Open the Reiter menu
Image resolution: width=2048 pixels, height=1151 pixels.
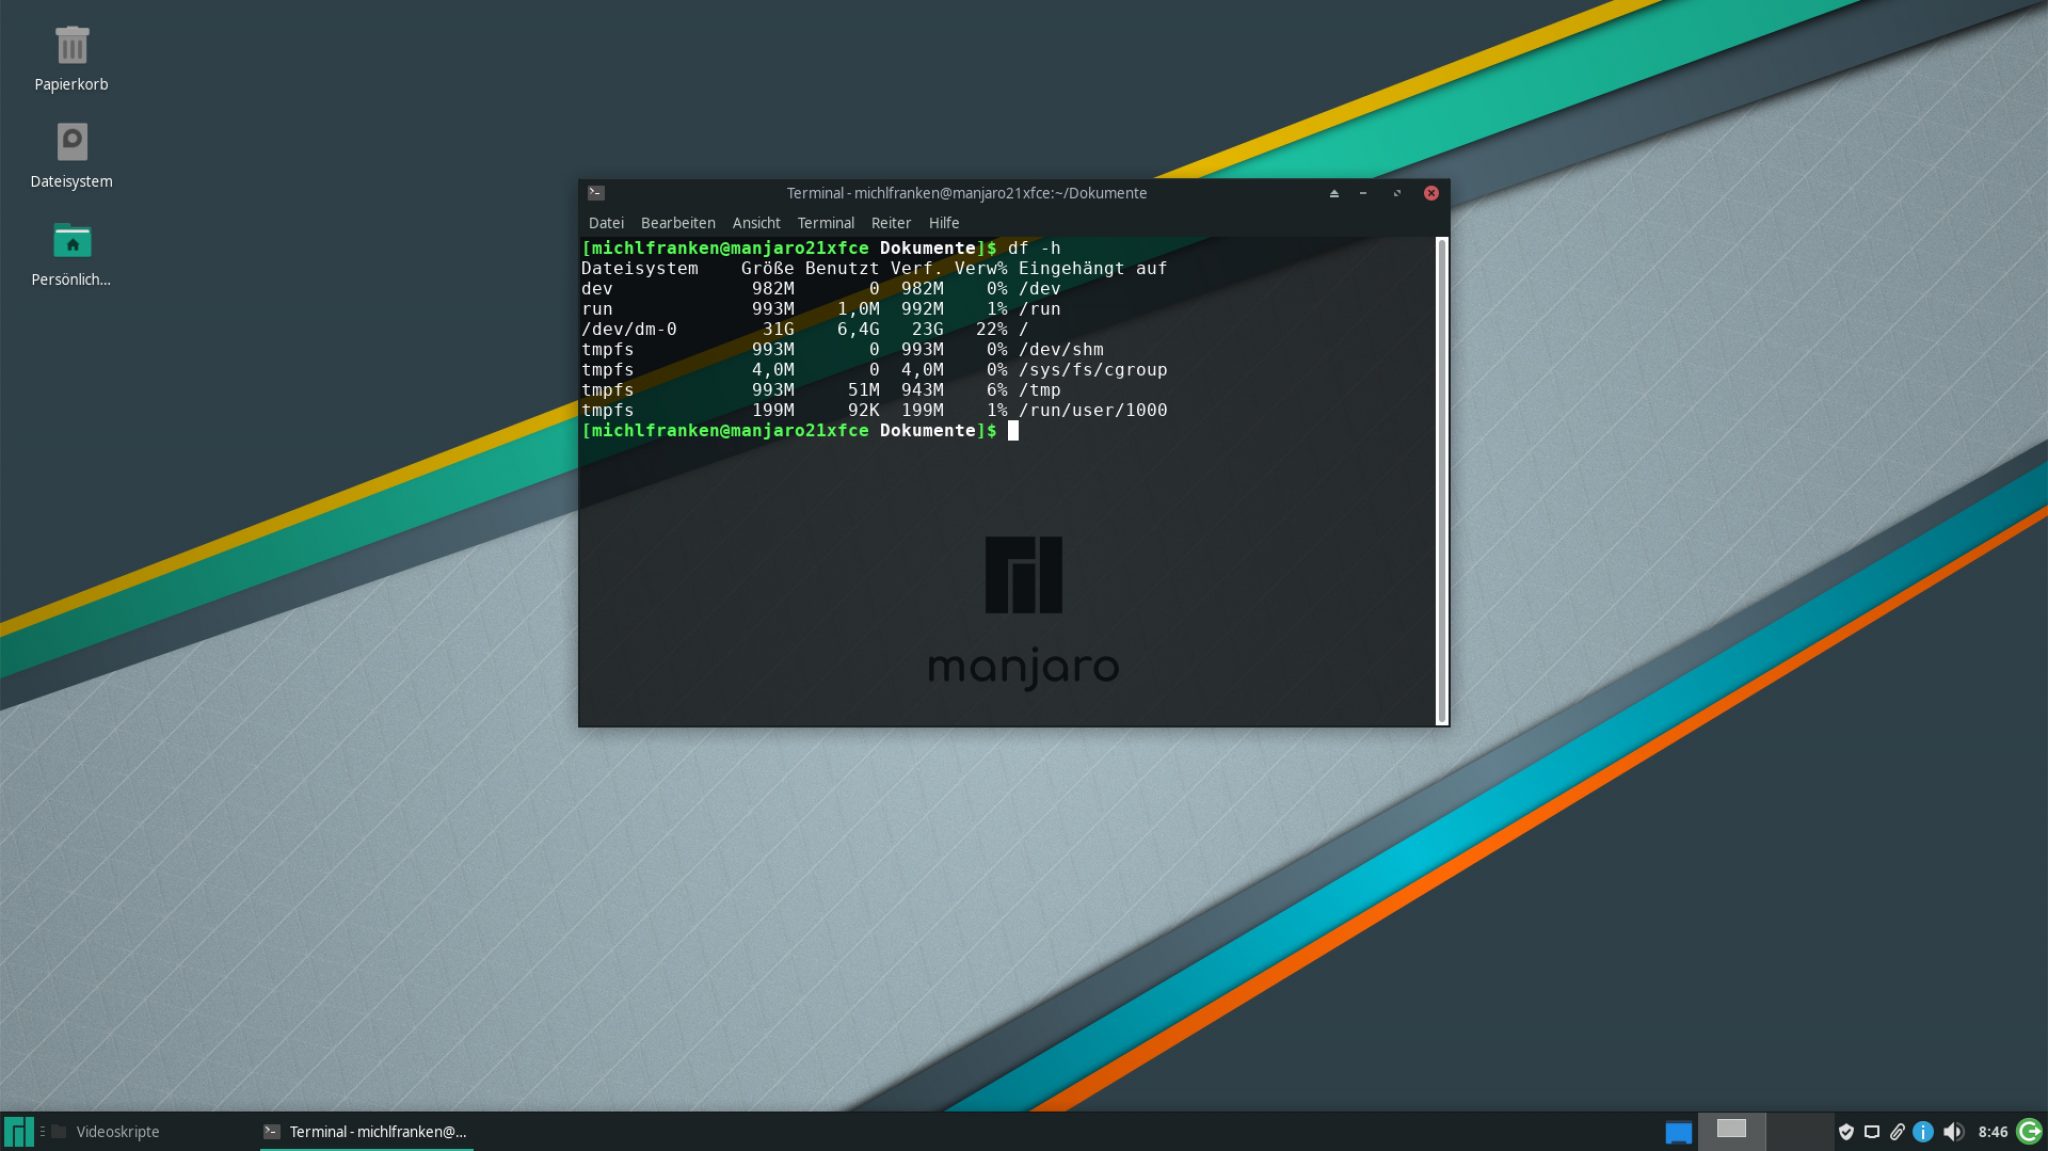(x=890, y=223)
